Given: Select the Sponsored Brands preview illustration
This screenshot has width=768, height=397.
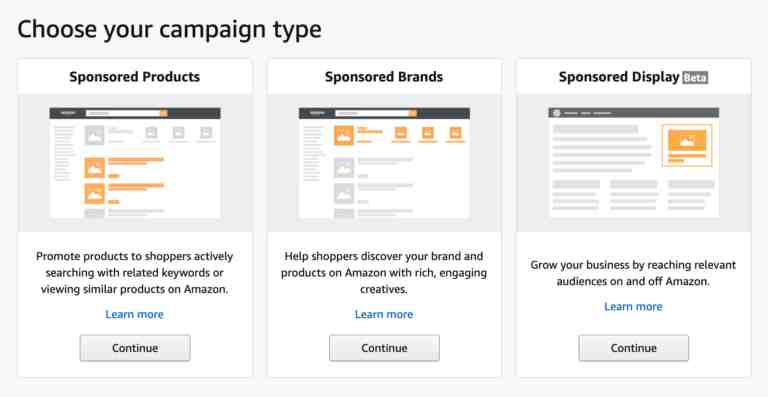Looking at the screenshot, I should pos(384,163).
